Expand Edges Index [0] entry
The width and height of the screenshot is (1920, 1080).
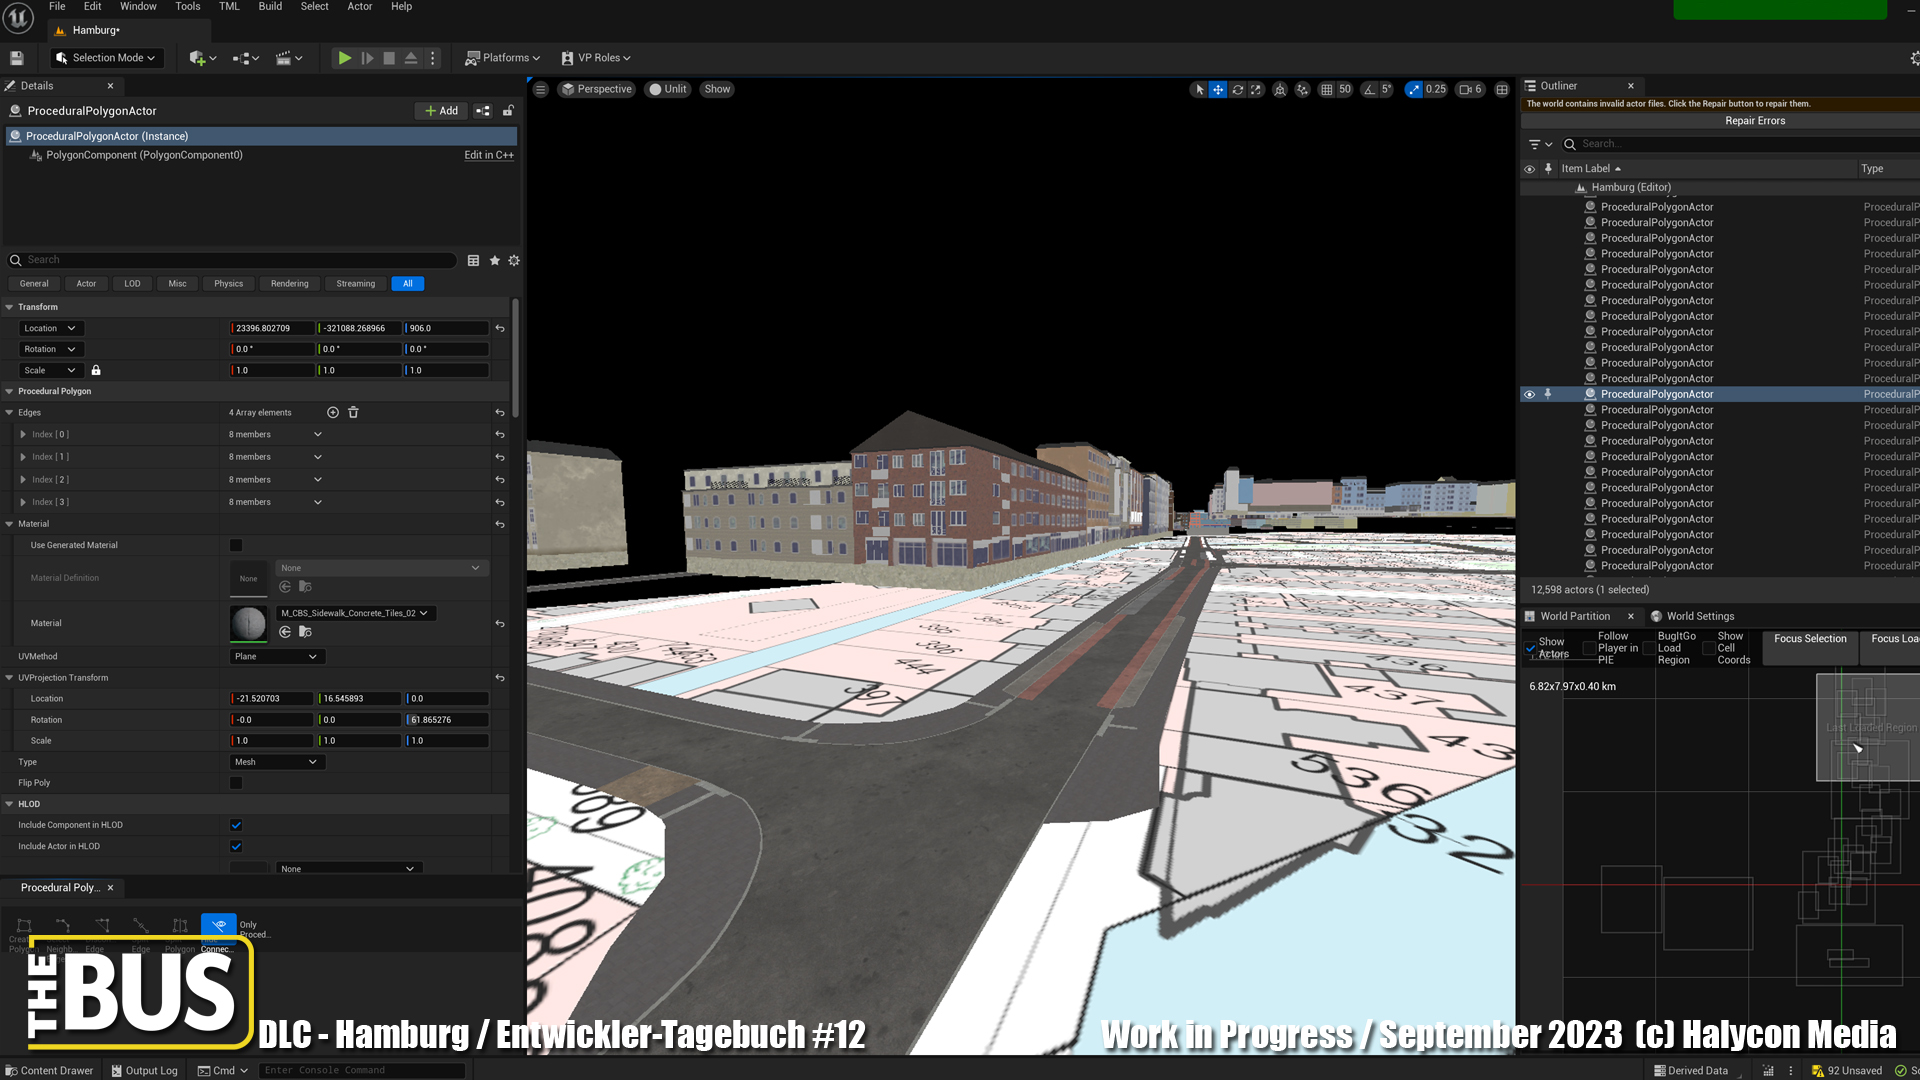23,434
